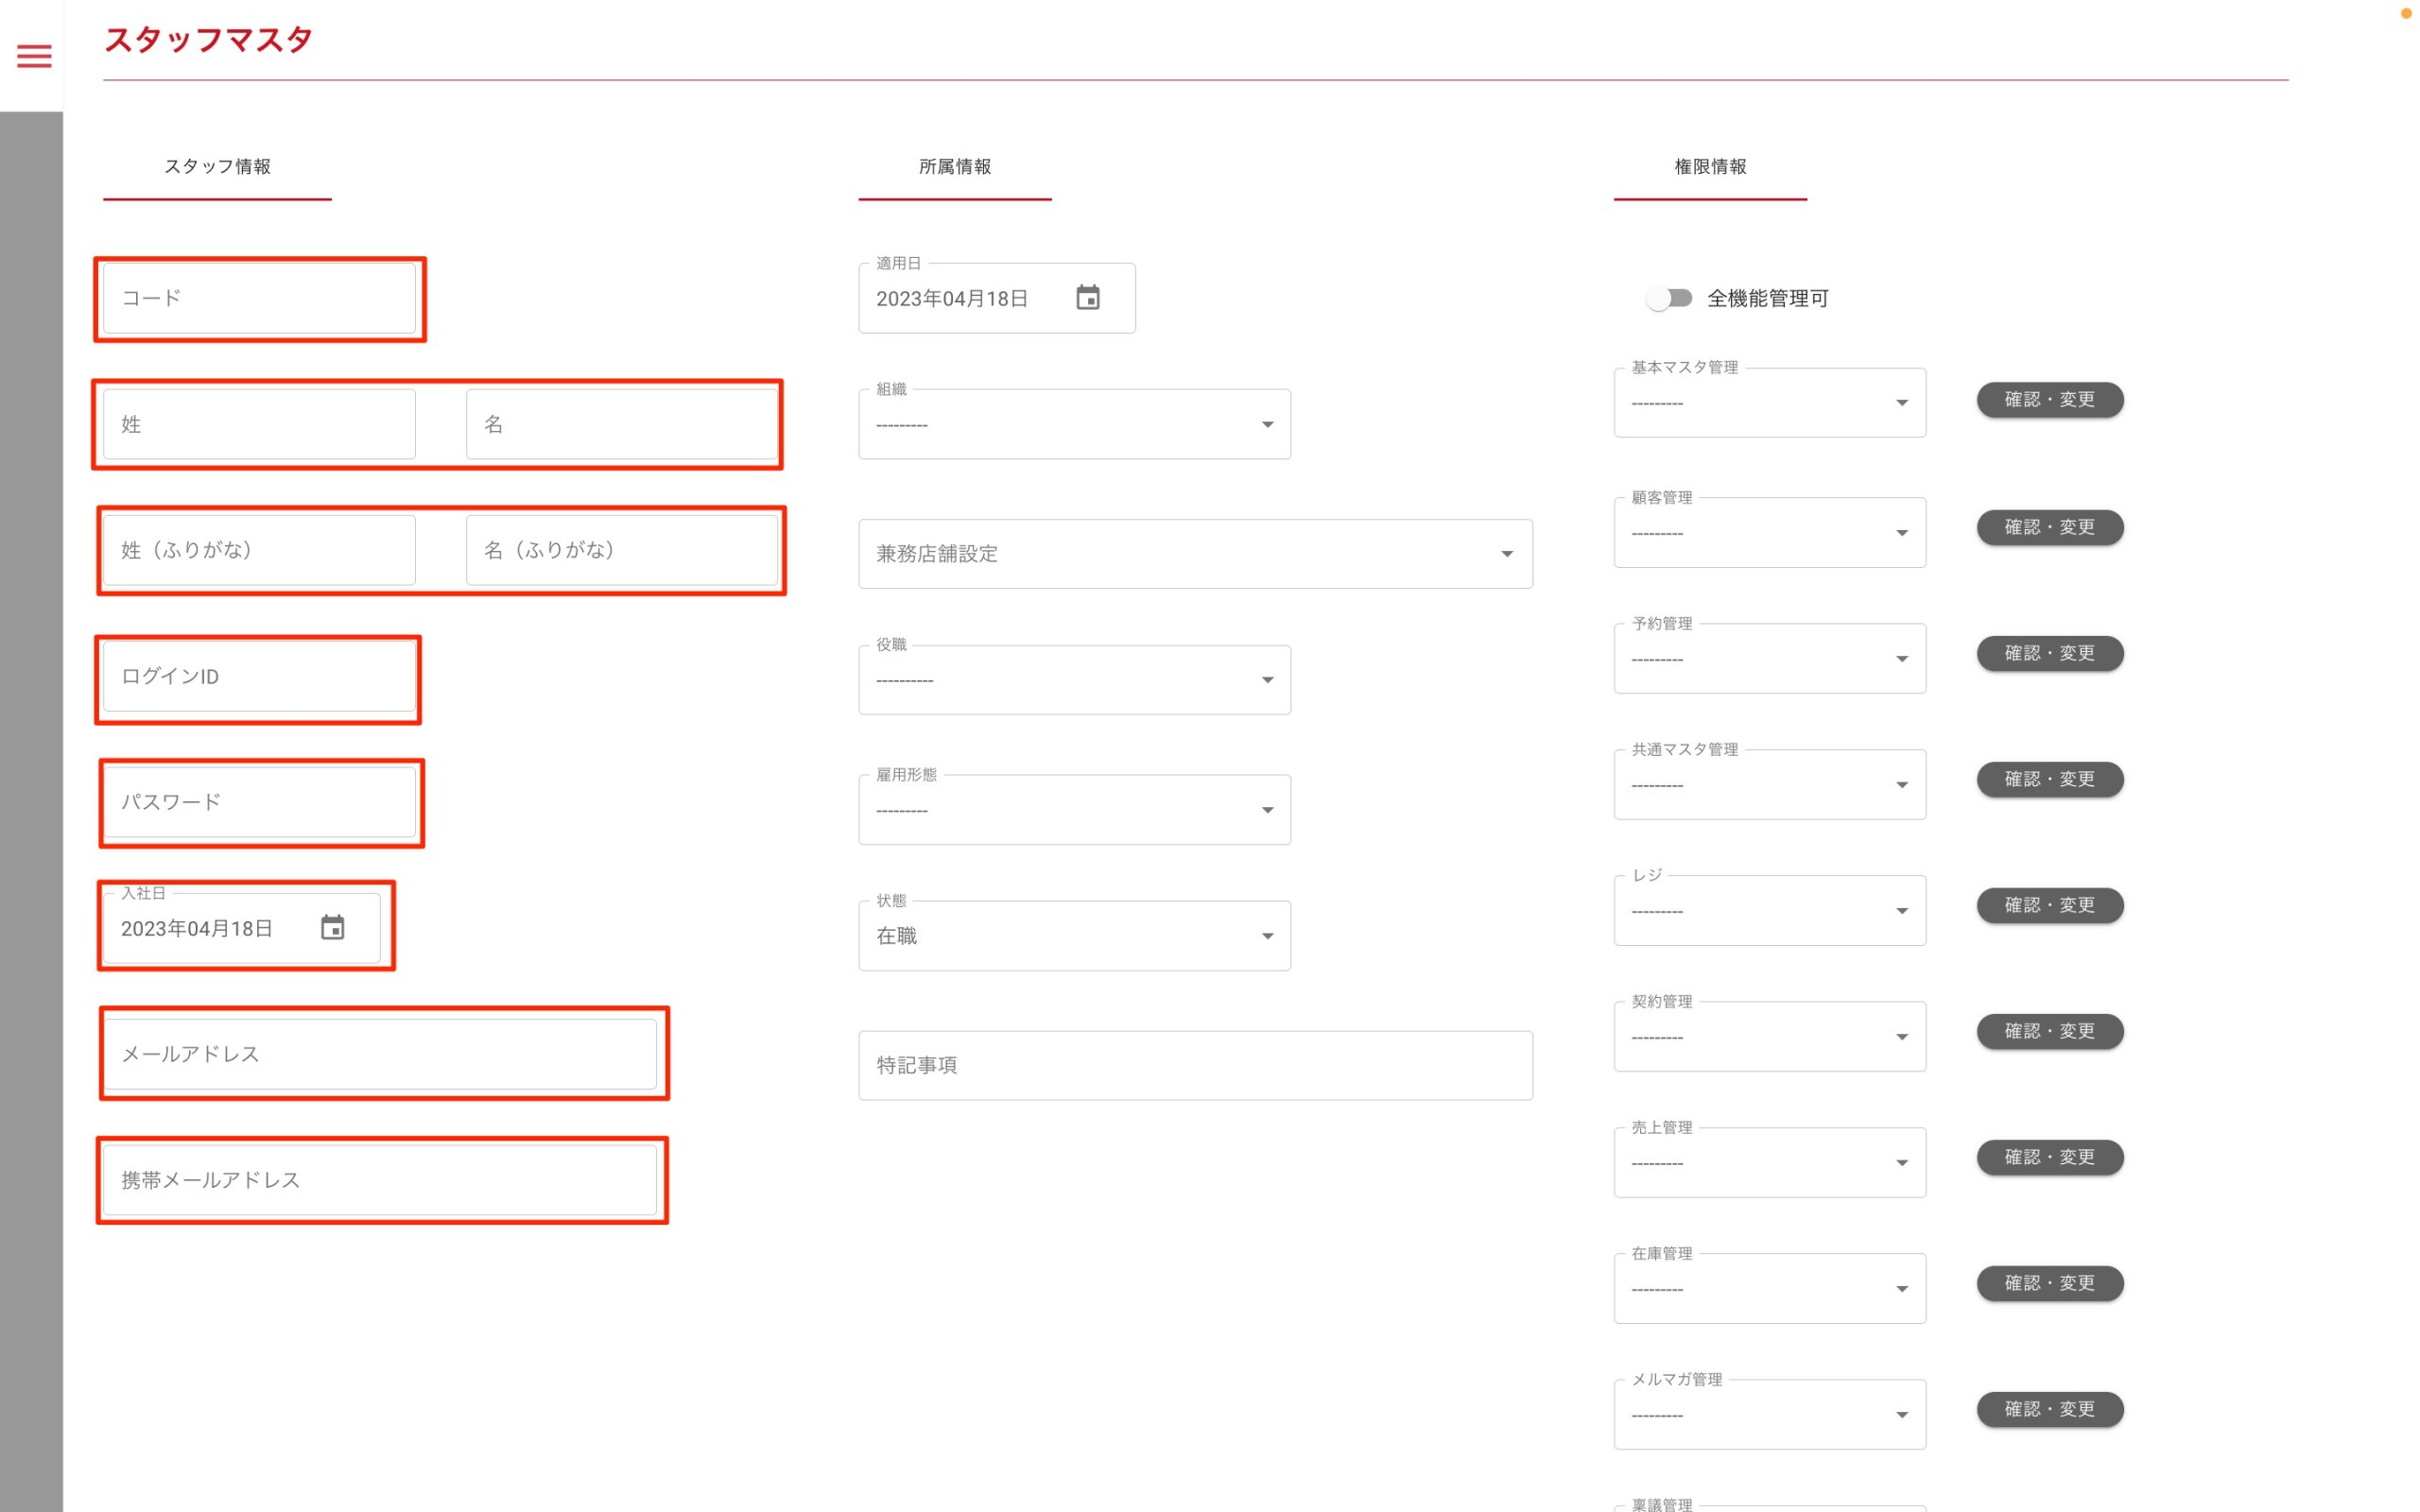Open calendar icon for 適用日 date
The height and width of the screenshot is (1512, 2420).
click(1087, 298)
